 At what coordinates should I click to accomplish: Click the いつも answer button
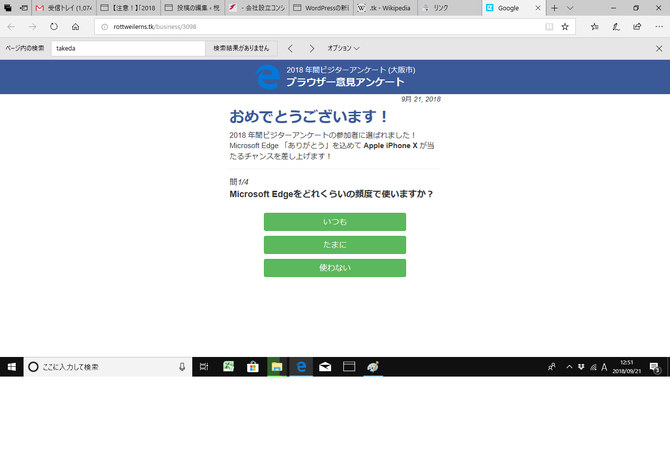(335, 222)
